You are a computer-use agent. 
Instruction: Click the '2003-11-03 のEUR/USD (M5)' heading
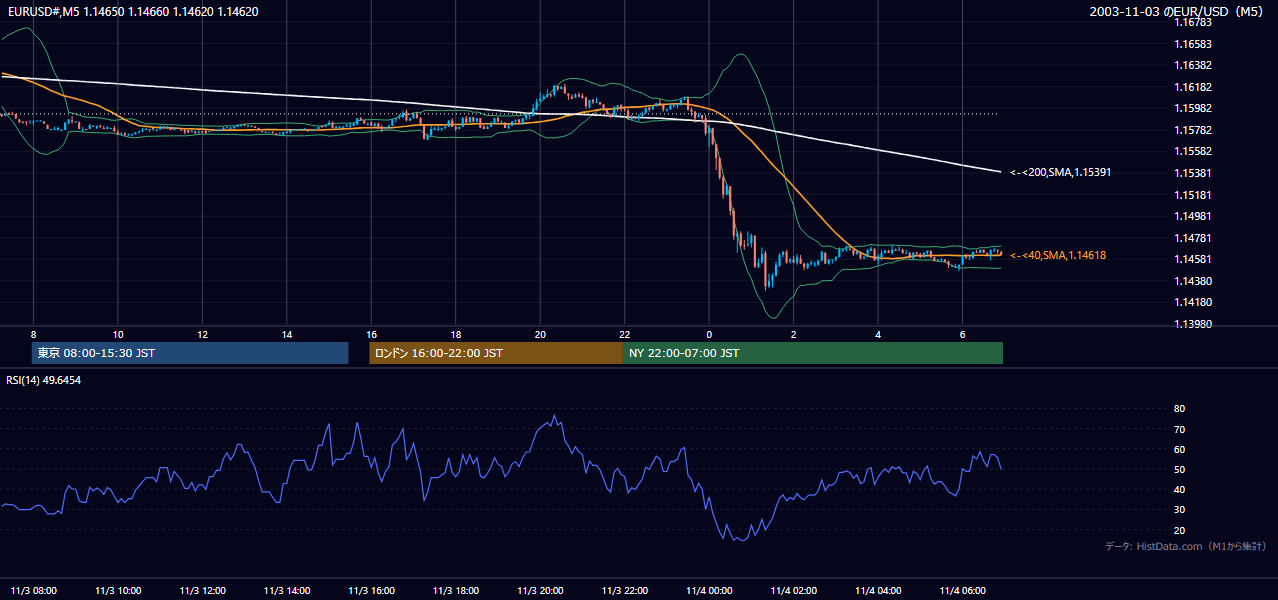1177,12
